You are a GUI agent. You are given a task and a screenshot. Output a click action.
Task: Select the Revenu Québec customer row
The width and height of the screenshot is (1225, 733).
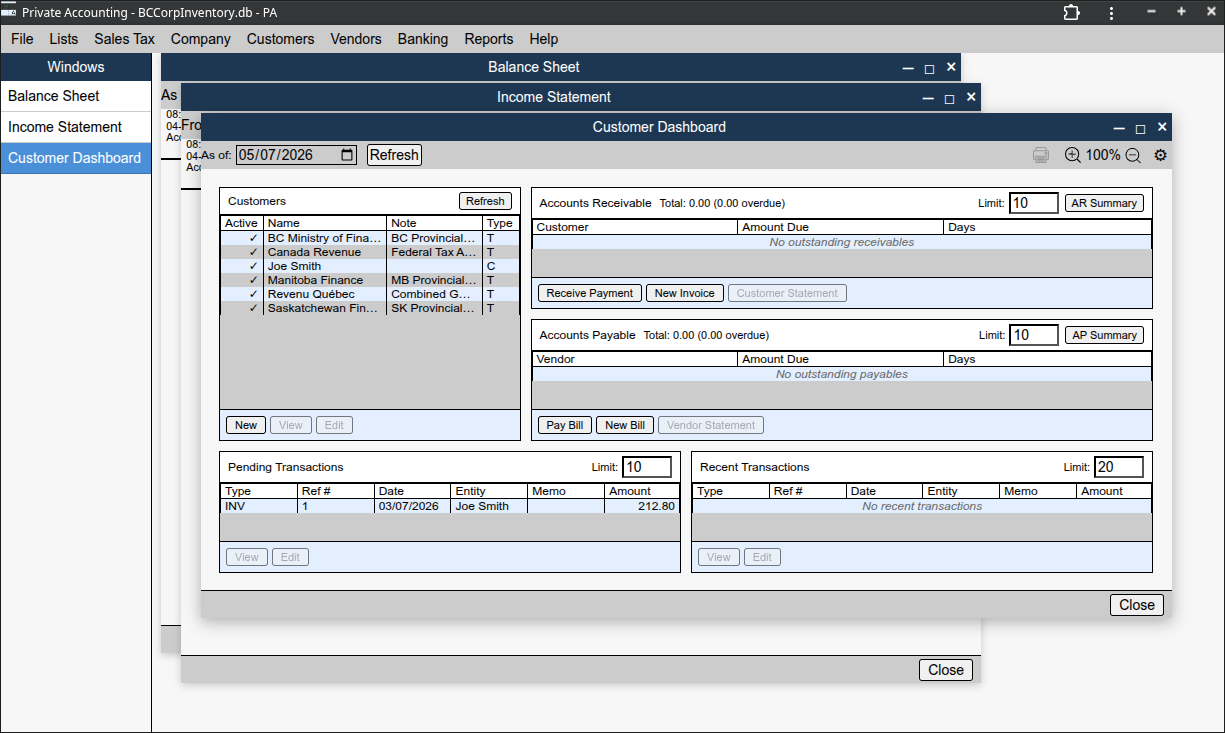370,294
